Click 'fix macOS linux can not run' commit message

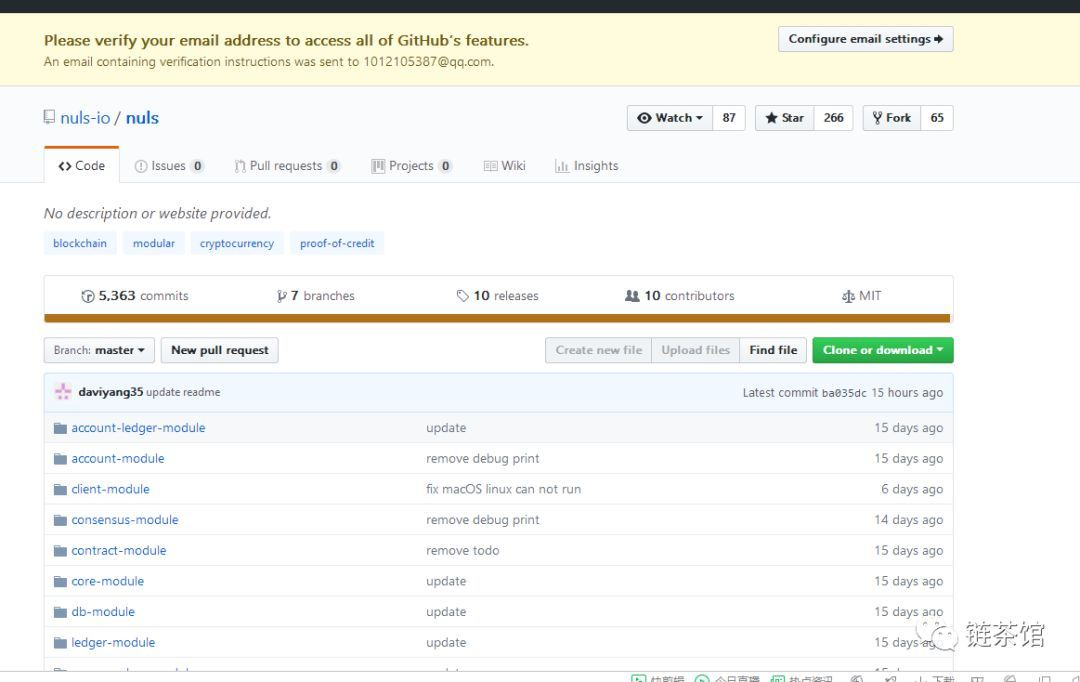503,489
